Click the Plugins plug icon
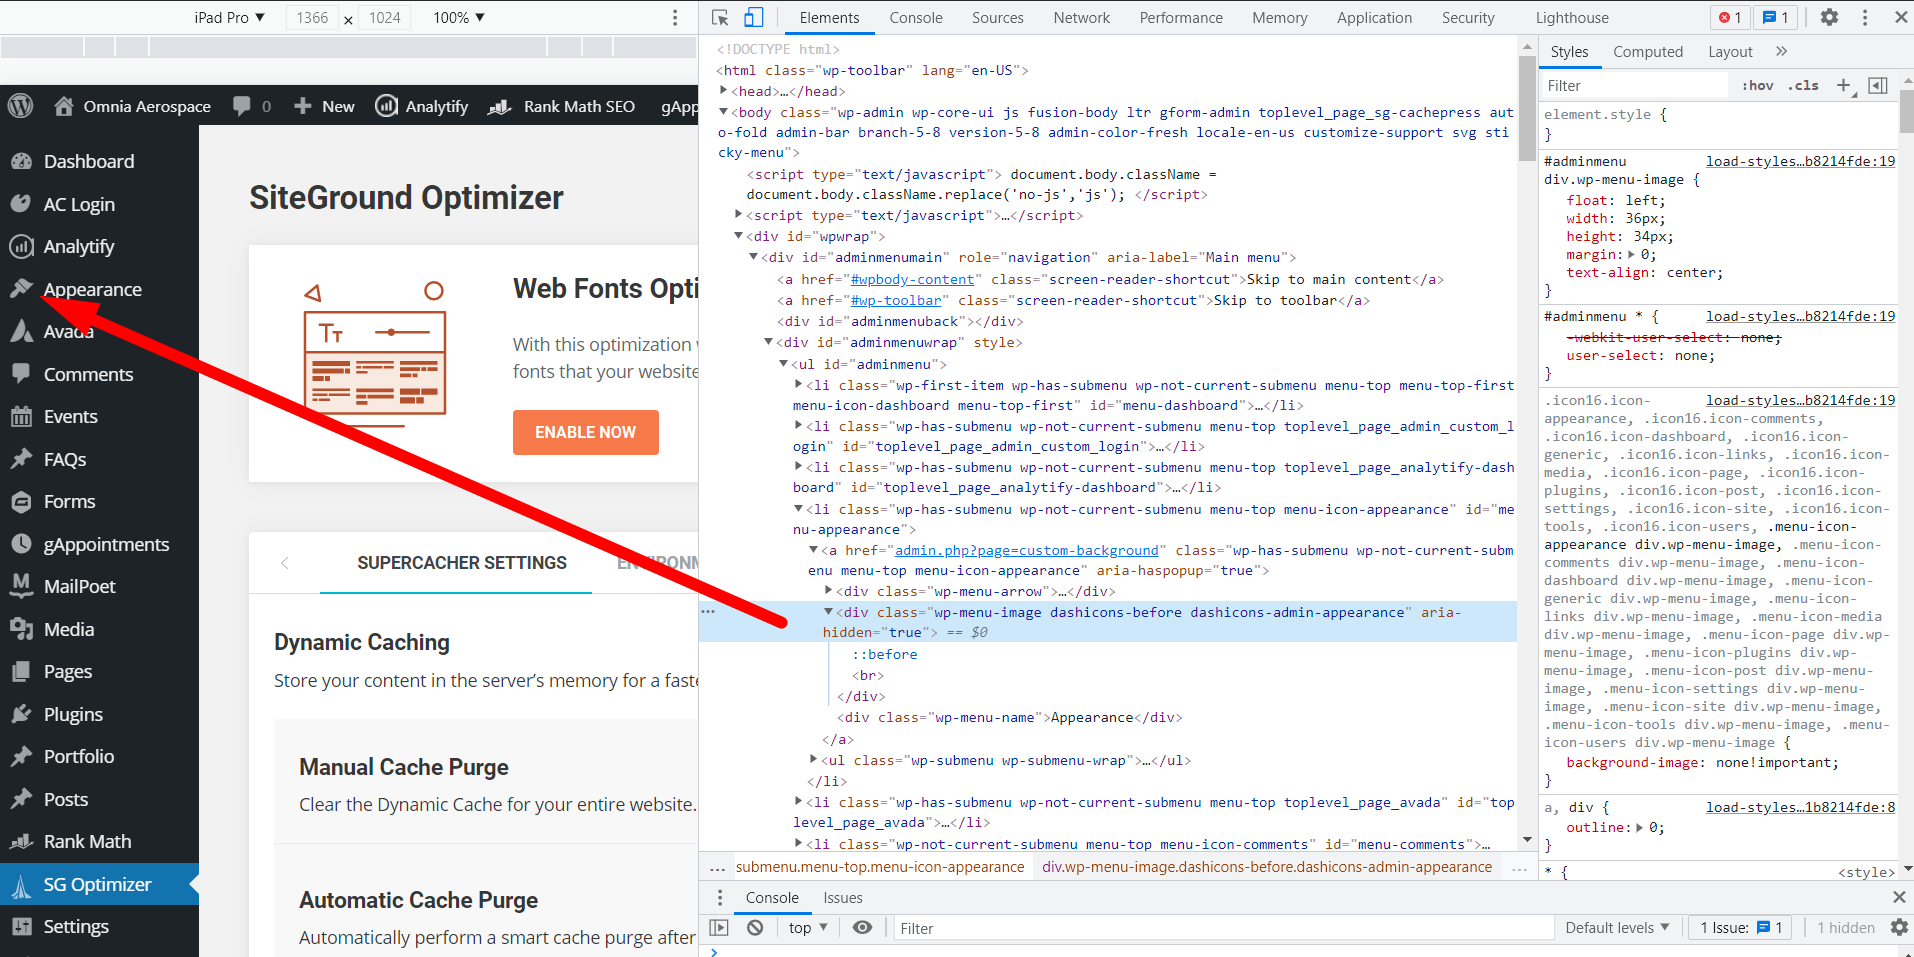Image resolution: width=1914 pixels, height=957 pixels. click(21, 714)
